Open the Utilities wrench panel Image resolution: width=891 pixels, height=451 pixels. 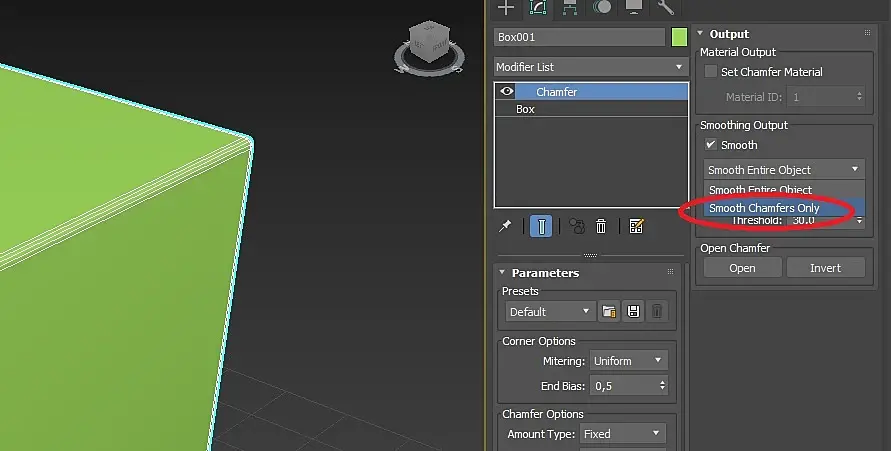tap(665, 7)
